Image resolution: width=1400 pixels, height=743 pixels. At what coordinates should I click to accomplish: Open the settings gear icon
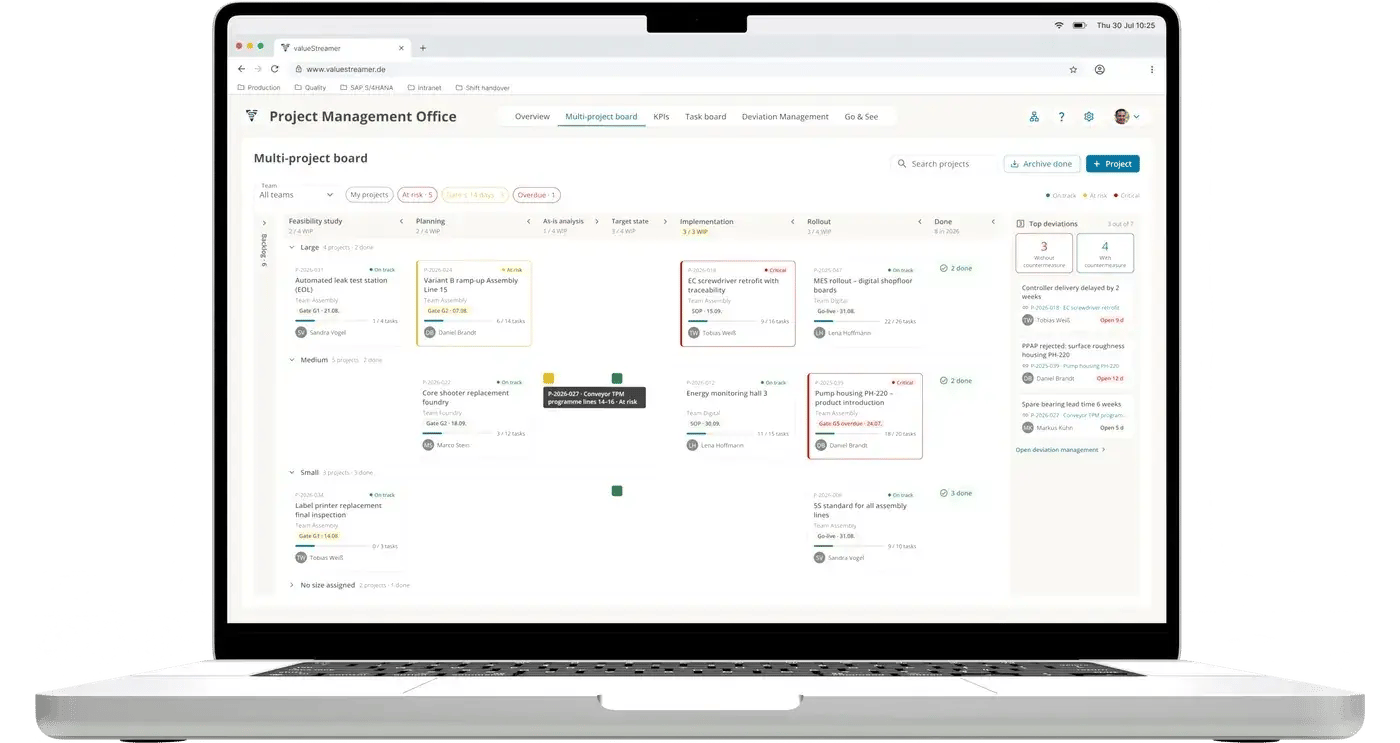pyautogui.click(x=1089, y=117)
